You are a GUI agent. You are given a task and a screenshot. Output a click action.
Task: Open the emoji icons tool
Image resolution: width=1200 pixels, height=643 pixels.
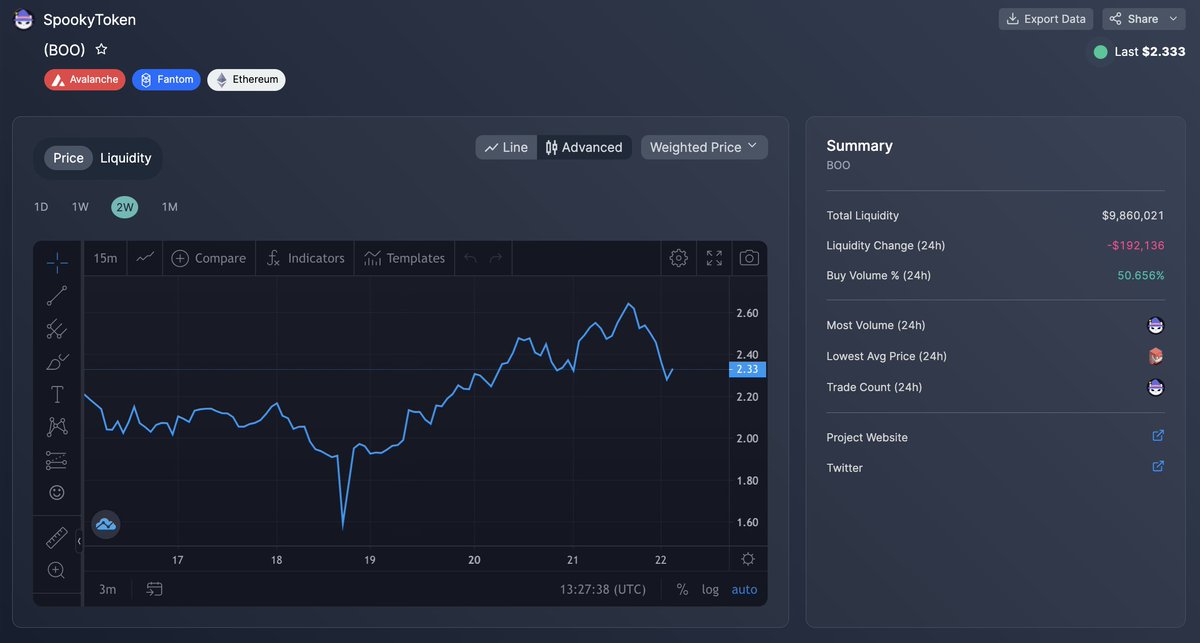click(57, 493)
